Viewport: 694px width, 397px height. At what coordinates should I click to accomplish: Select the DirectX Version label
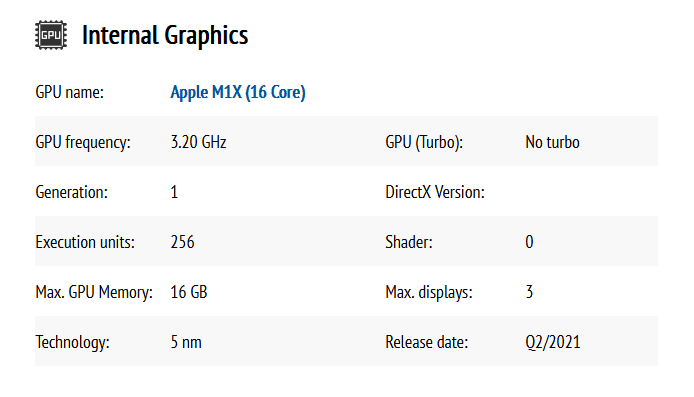pyautogui.click(x=435, y=192)
